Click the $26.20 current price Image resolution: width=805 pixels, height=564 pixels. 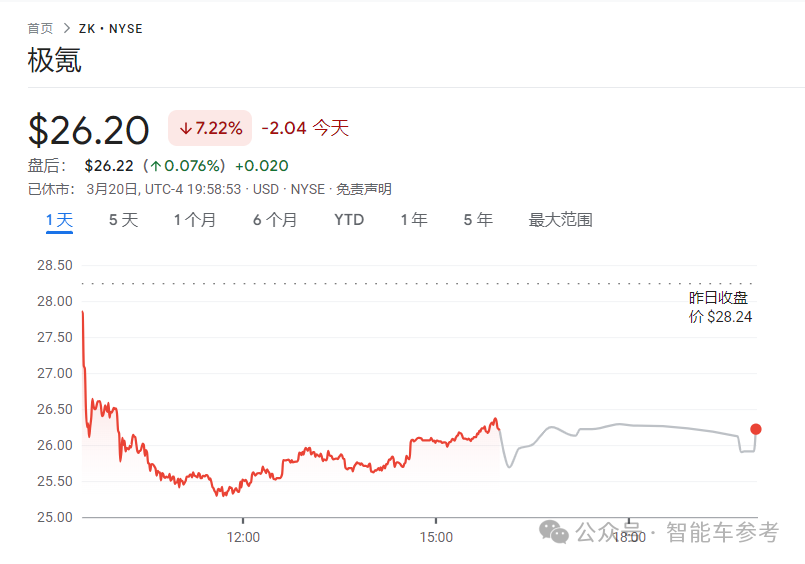tap(88, 130)
